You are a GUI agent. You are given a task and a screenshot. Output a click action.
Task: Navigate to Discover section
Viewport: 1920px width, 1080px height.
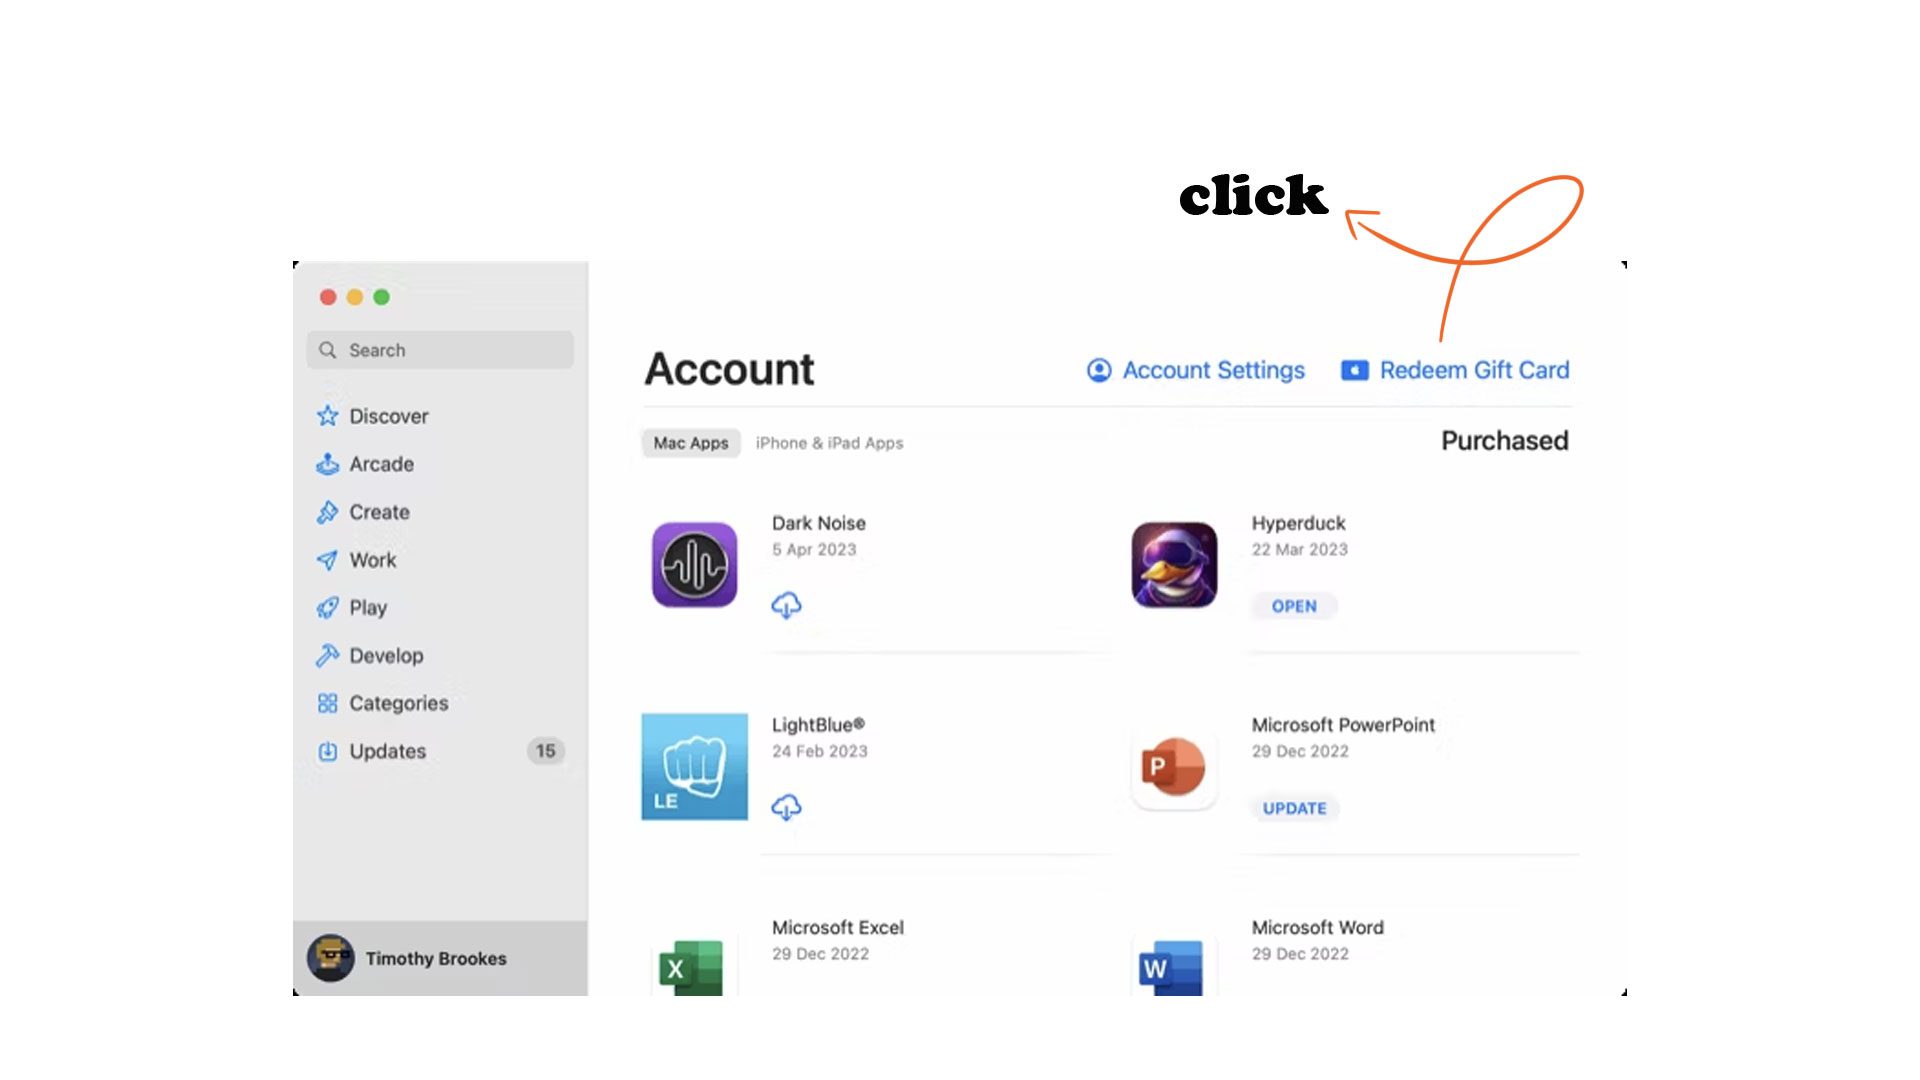tap(388, 415)
